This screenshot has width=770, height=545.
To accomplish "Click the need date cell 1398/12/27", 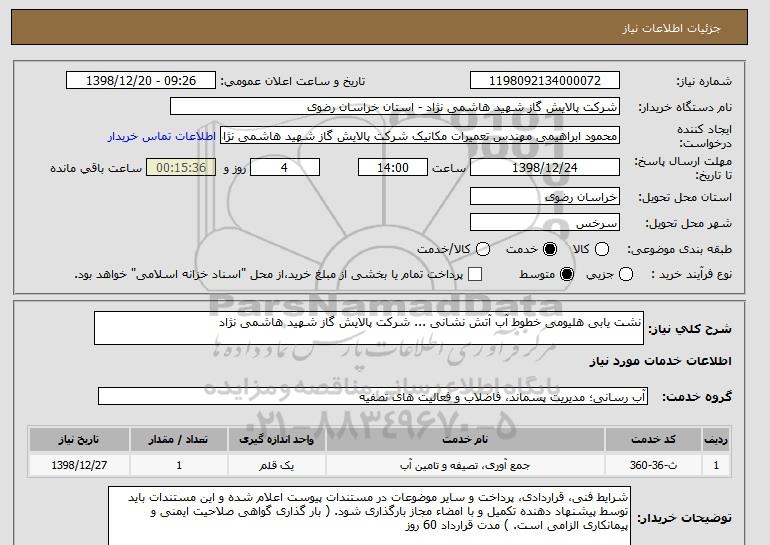I will [x=79, y=465].
